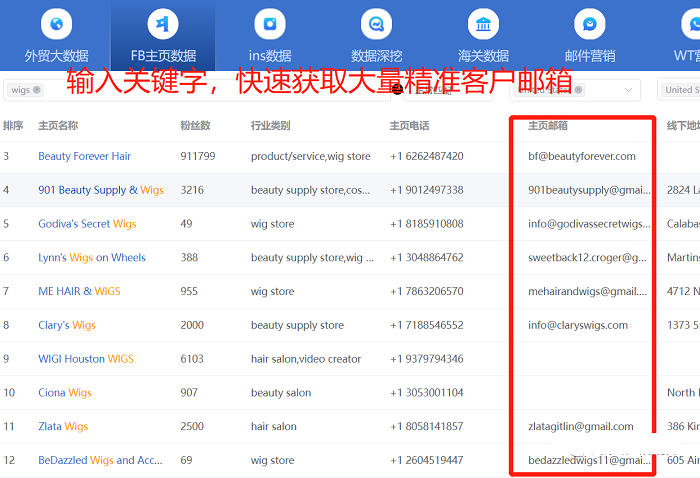The width and height of the screenshot is (700, 478).
Task: Select email info@claryswigs.com
Action: [578, 325]
